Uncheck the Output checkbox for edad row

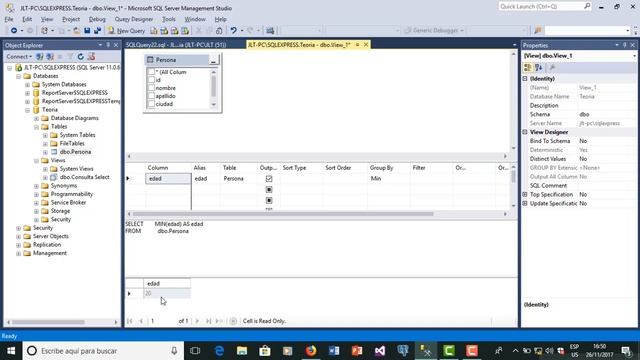click(x=269, y=179)
